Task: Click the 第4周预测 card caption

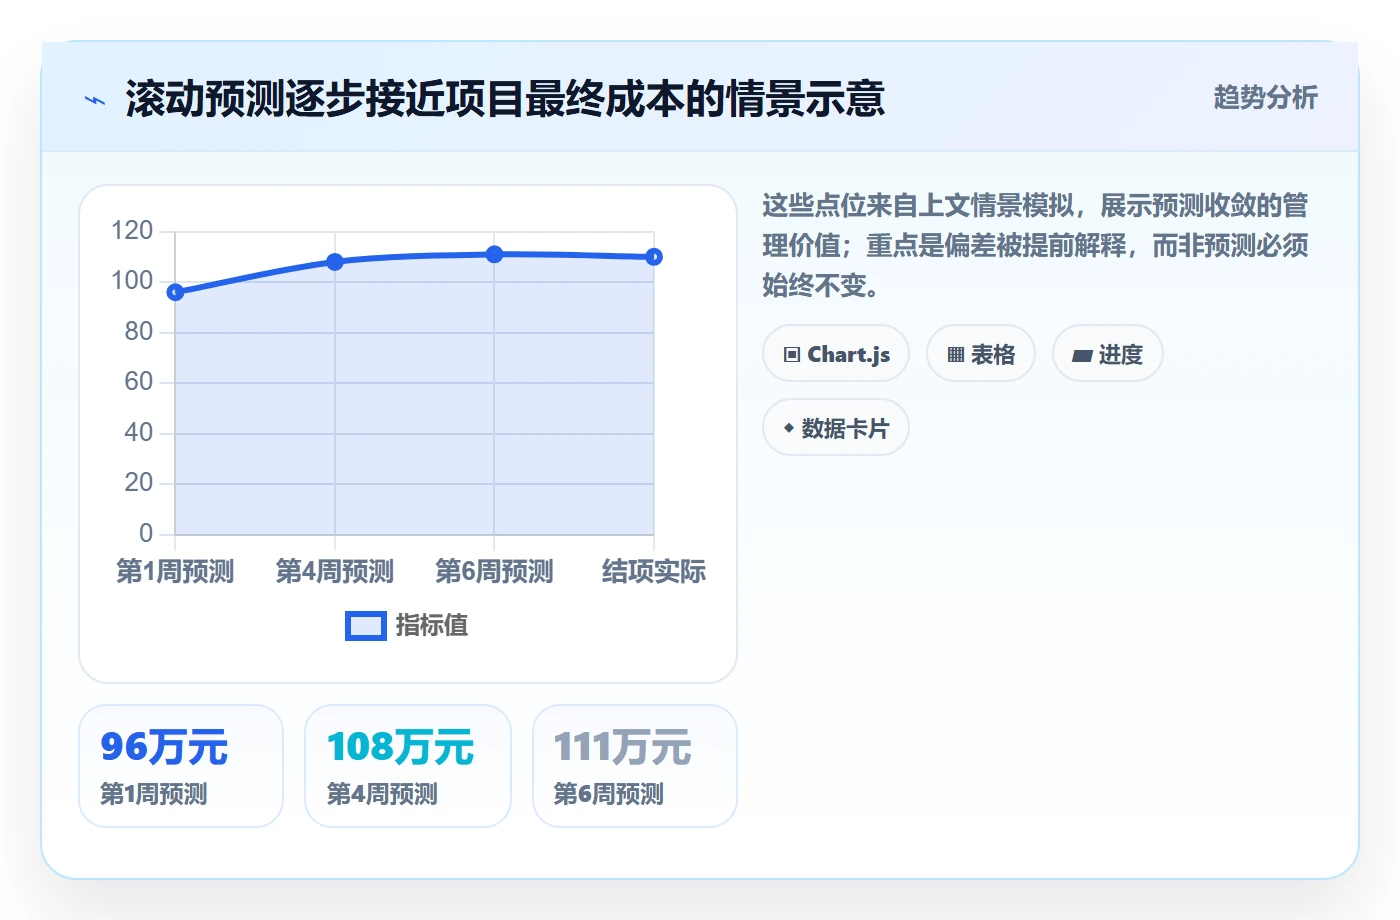Action: (382, 794)
